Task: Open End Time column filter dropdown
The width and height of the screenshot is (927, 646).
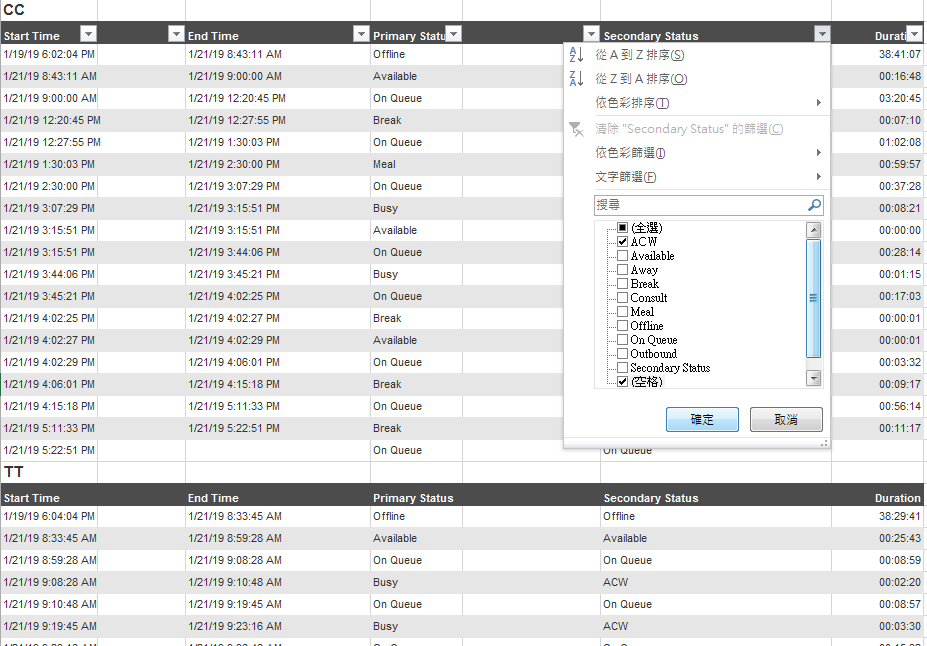Action: (361, 34)
